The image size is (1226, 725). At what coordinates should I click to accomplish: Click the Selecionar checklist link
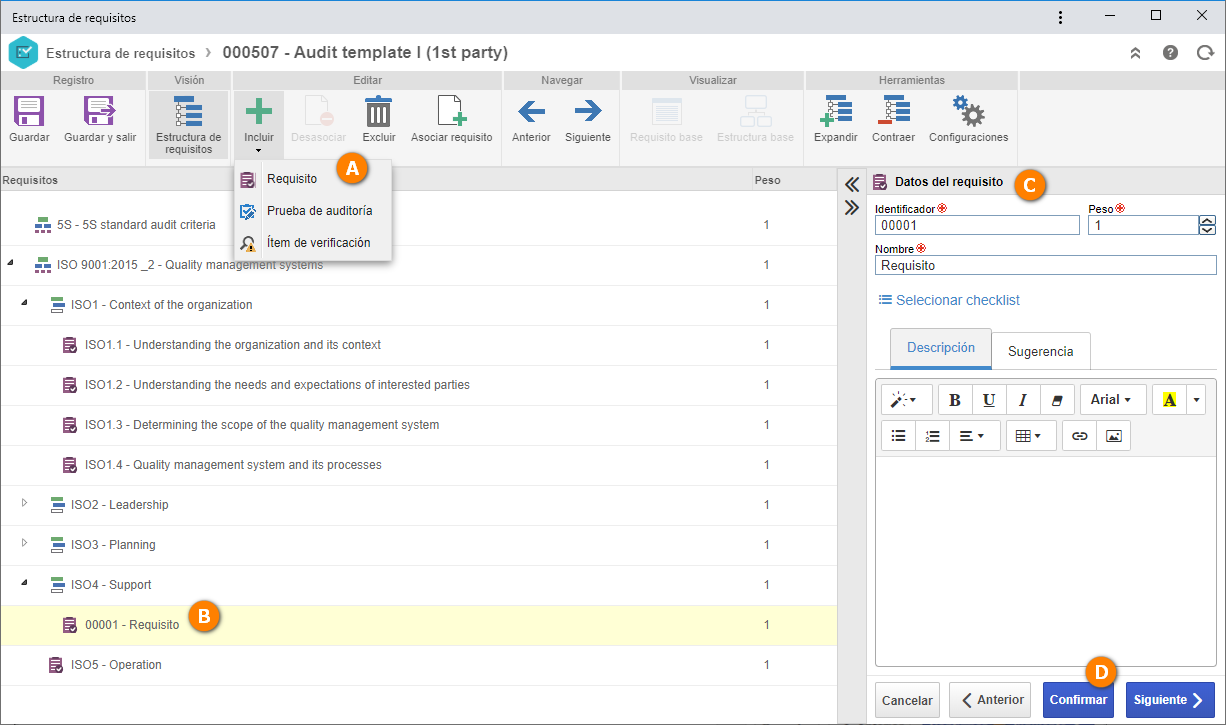(949, 300)
